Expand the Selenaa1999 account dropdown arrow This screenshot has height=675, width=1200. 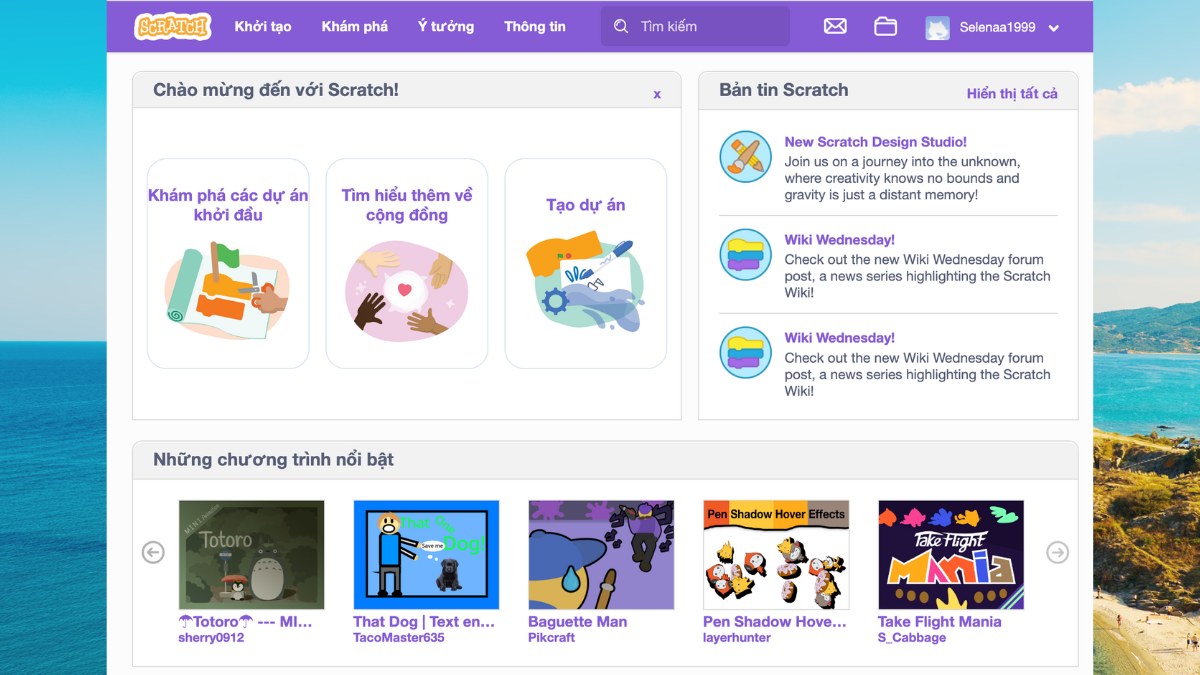pos(1053,28)
